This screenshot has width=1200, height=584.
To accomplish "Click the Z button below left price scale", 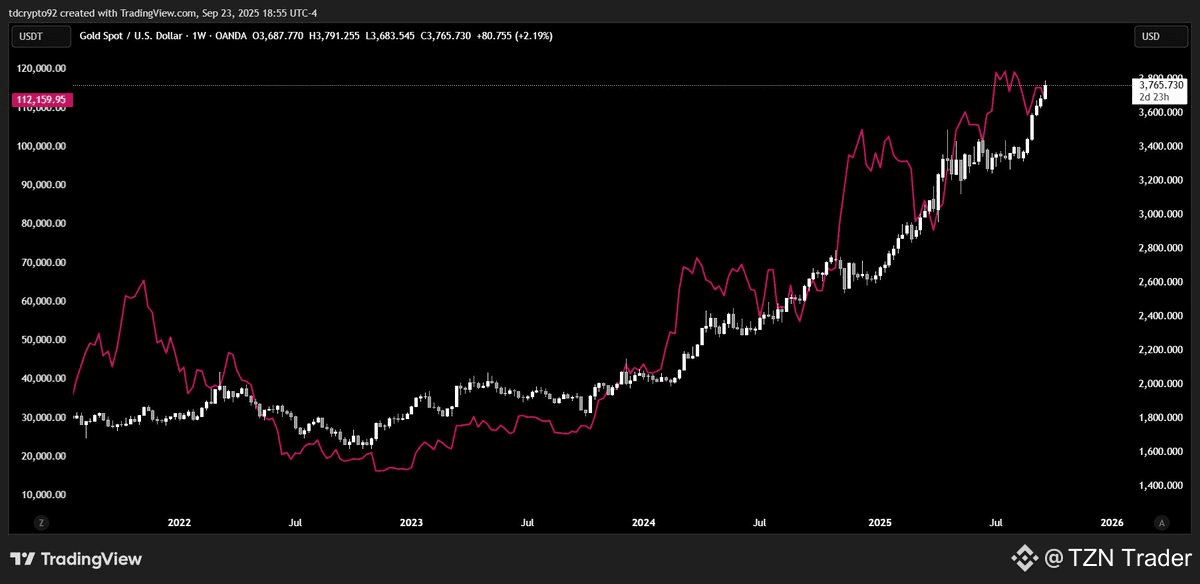I will [x=42, y=523].
